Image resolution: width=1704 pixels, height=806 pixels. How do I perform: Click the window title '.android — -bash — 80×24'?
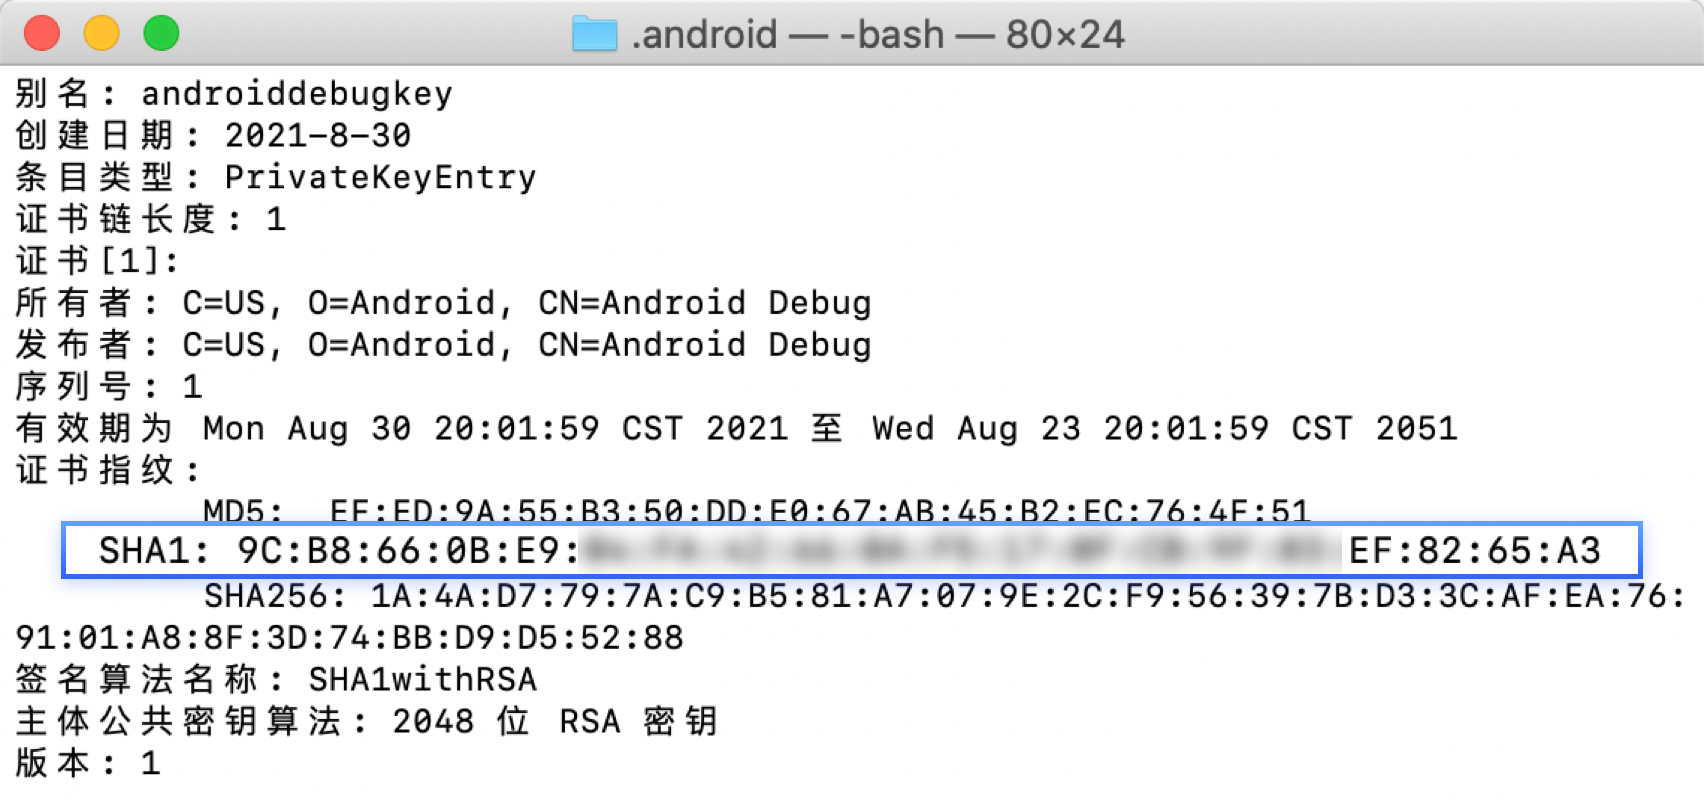[x=878, y=35]
